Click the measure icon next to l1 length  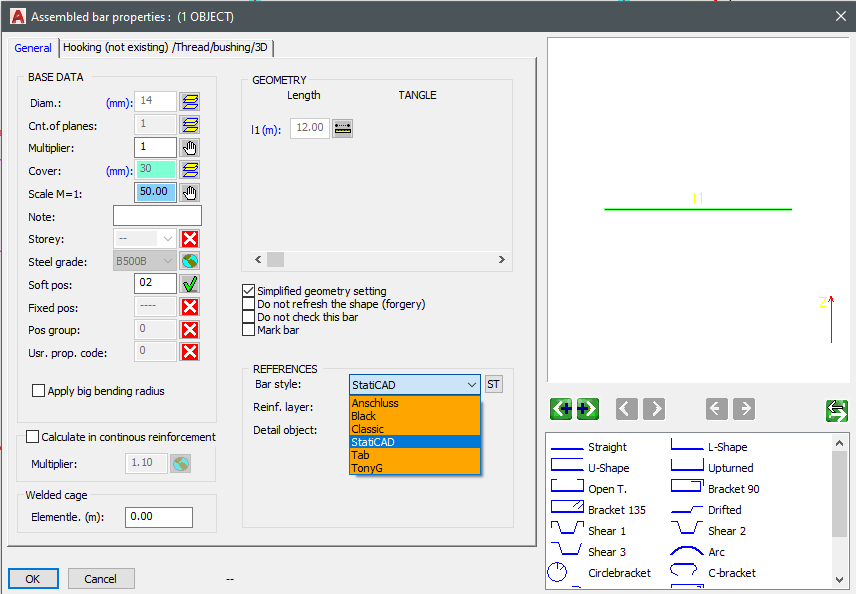click(342, 128)
